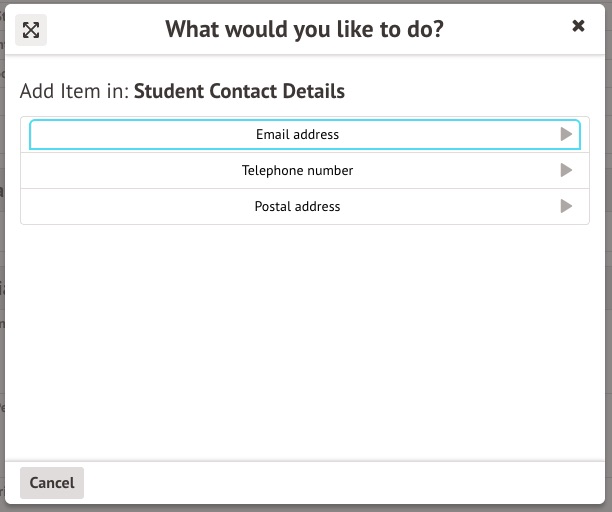Dismiss the dialog via Cancel

pyautogui.click(x=52, y=482)
